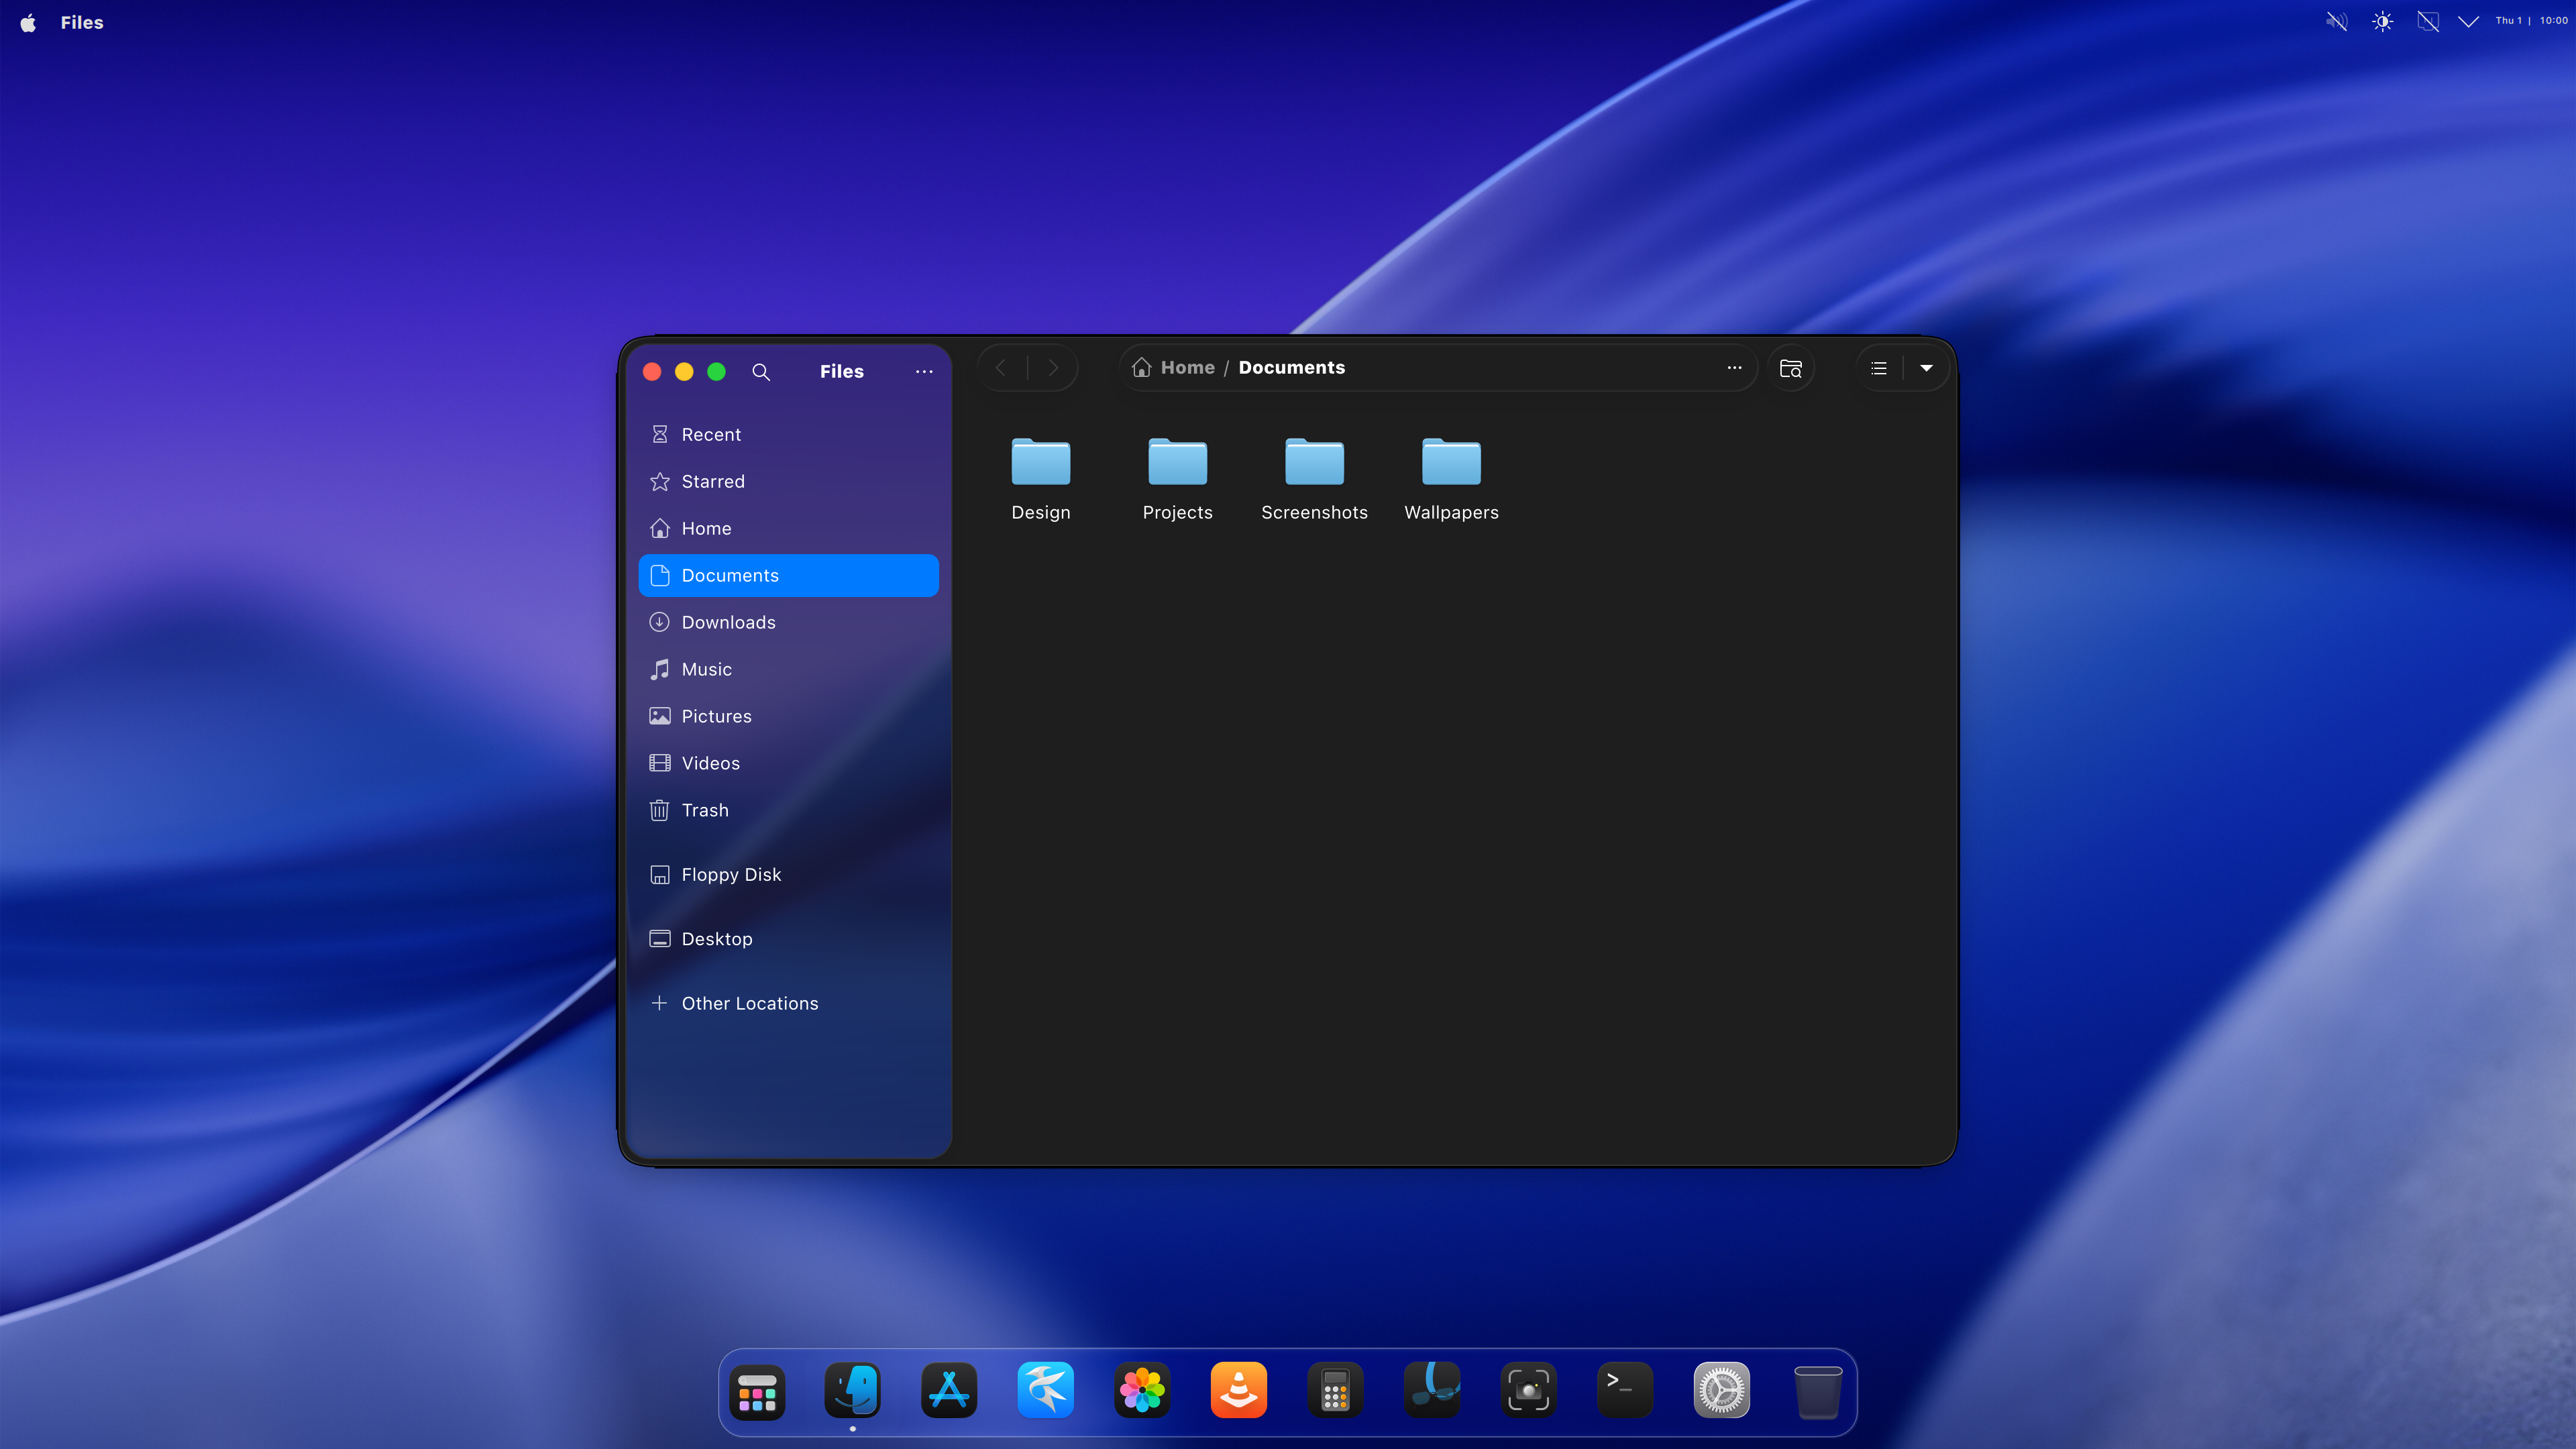This screenshot has height=1449, width=2576.
Task: Open Pictures in the sidebar
Action: (788, 717)
